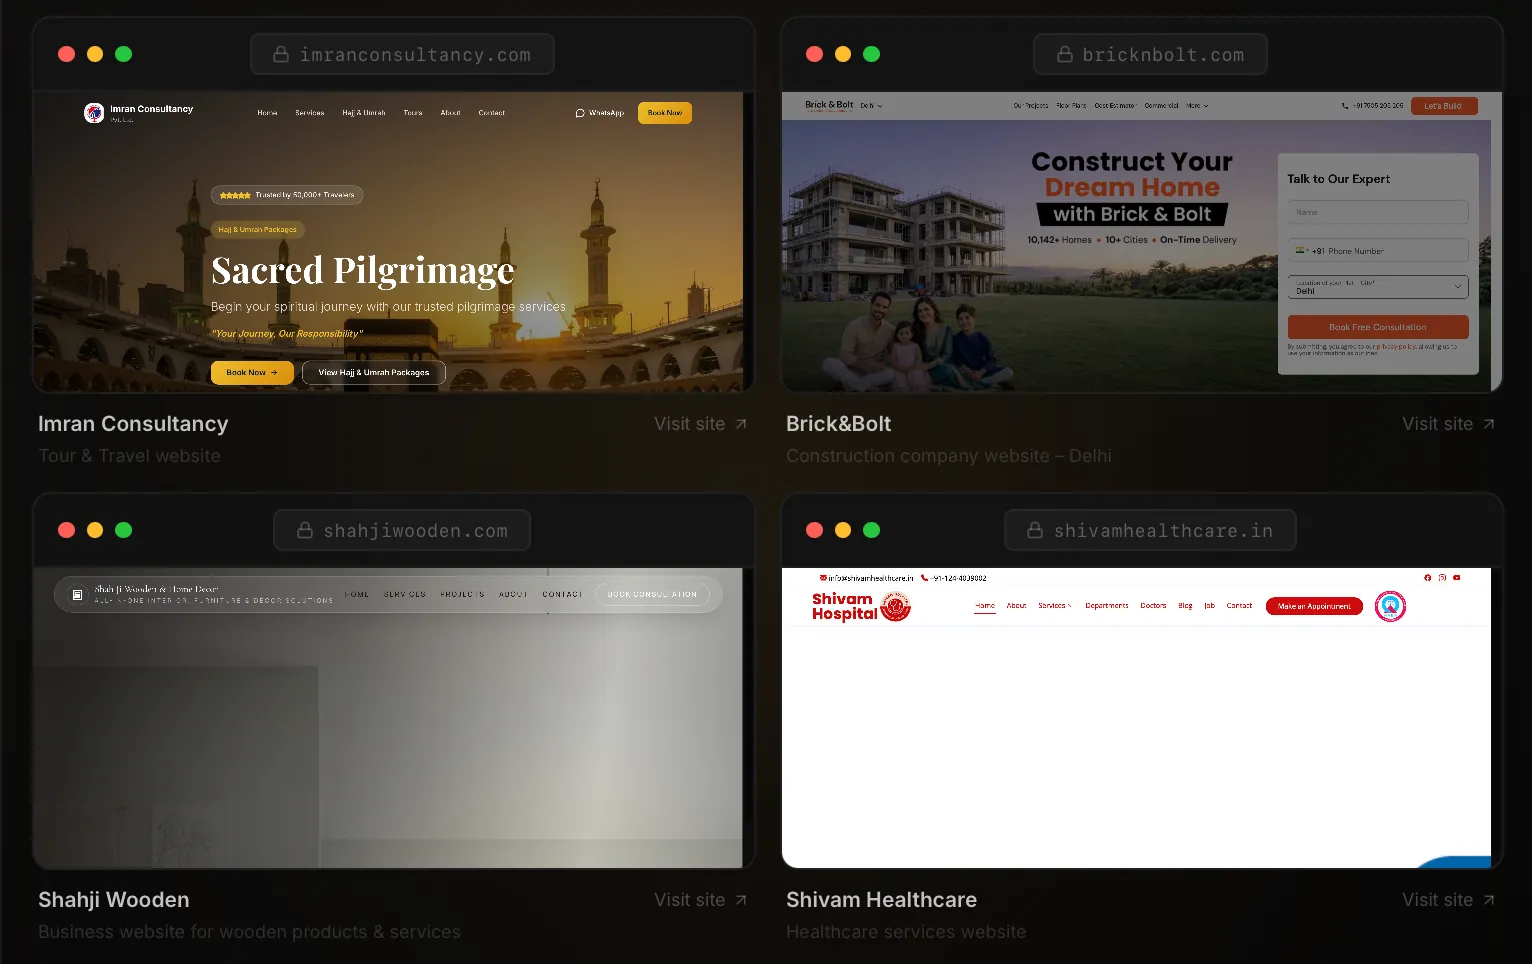This screenshot has height=964, width=1532.
Task: Open the Delhi city dropdown next to Brick & Bolt logo
Action: (x=871, y=105)
